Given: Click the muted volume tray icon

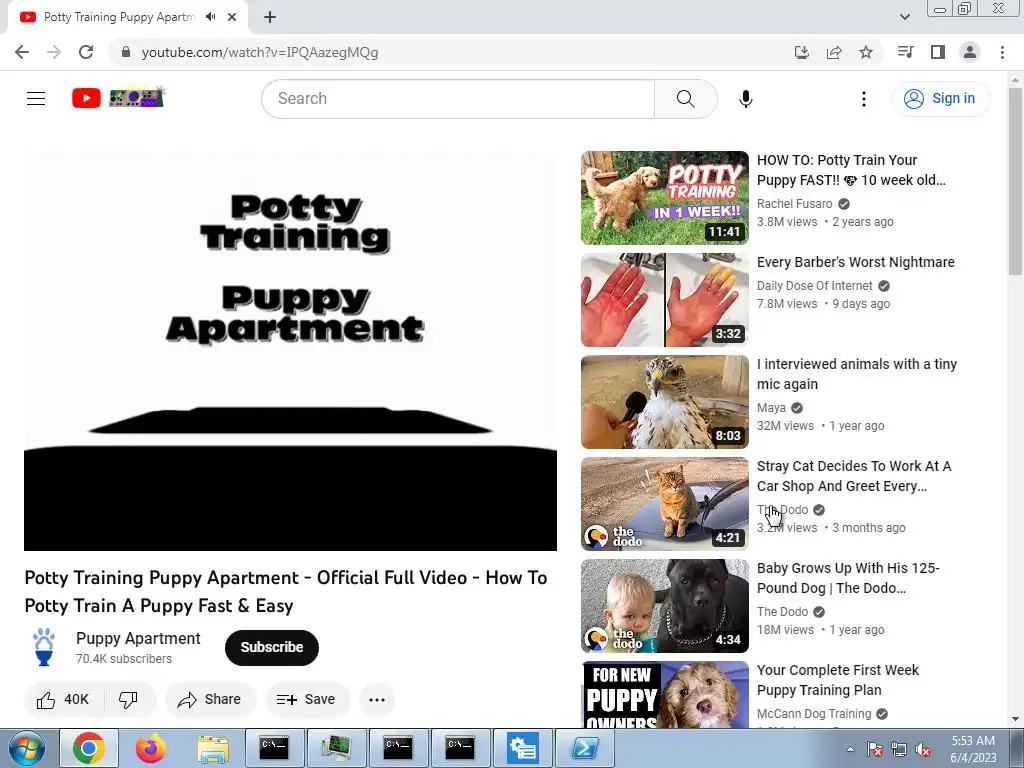Looking at the screenshot, I should click(x=923, y=750).
